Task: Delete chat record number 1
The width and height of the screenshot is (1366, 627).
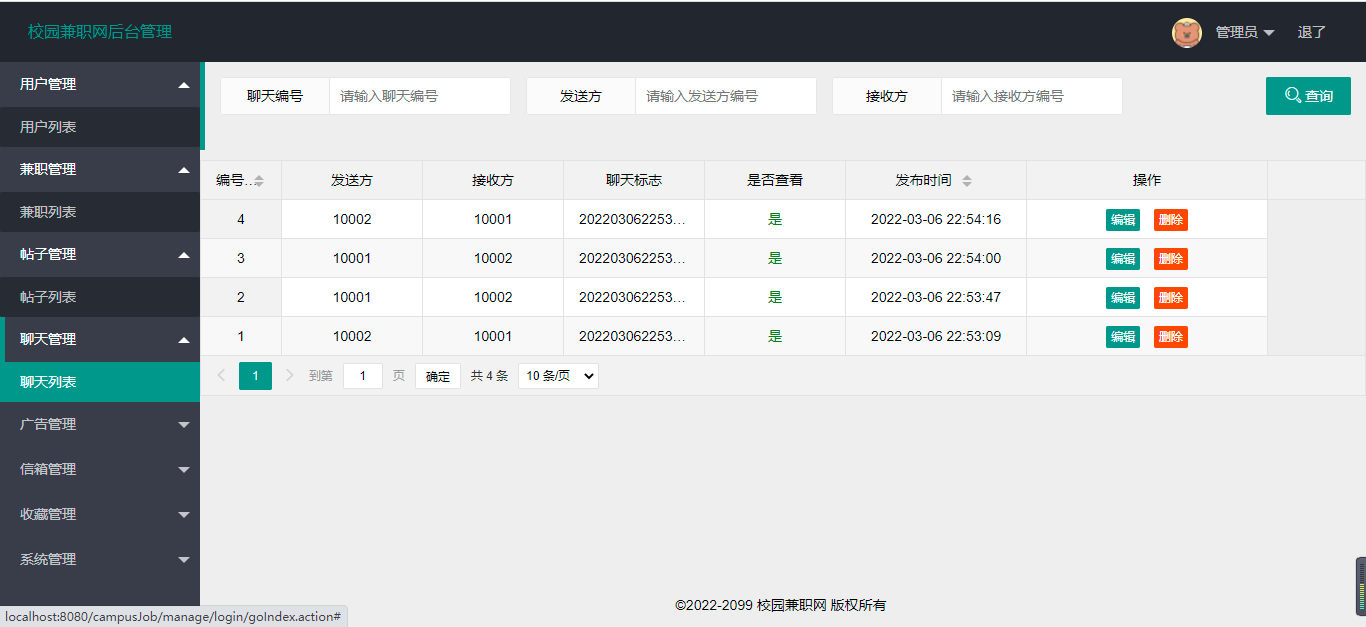Action: tap(1171, 337)
